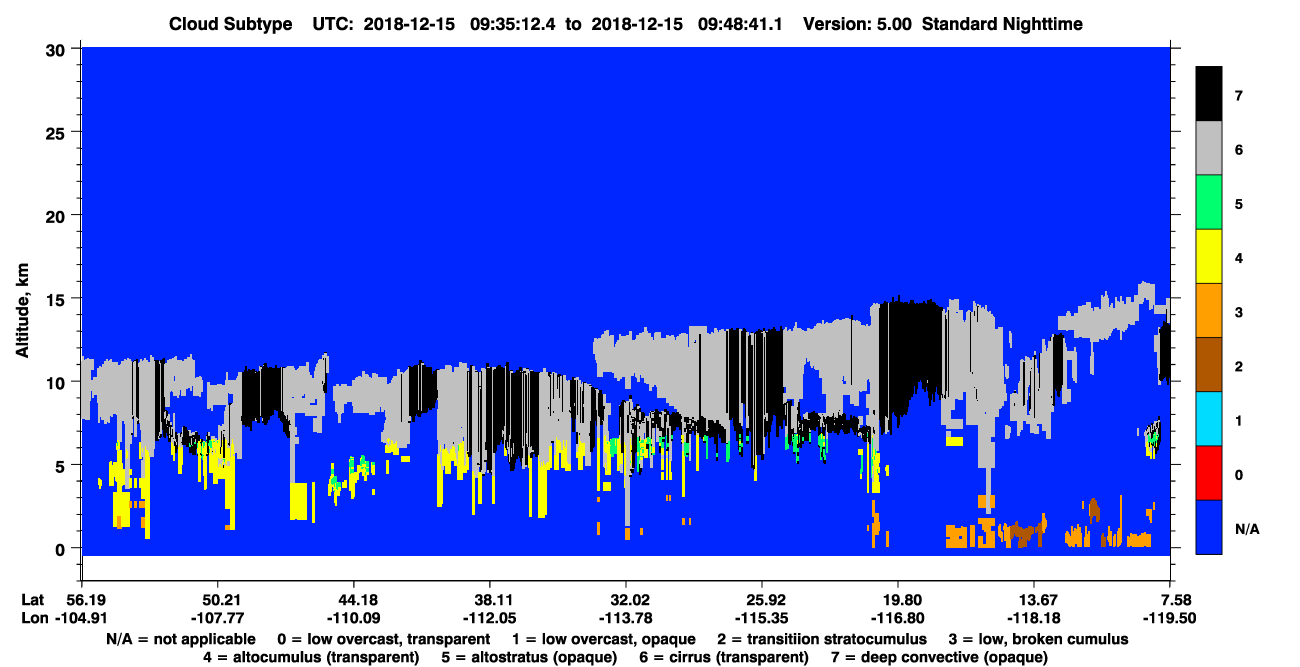Click latitude value 50.21

[x=217, y=600]
